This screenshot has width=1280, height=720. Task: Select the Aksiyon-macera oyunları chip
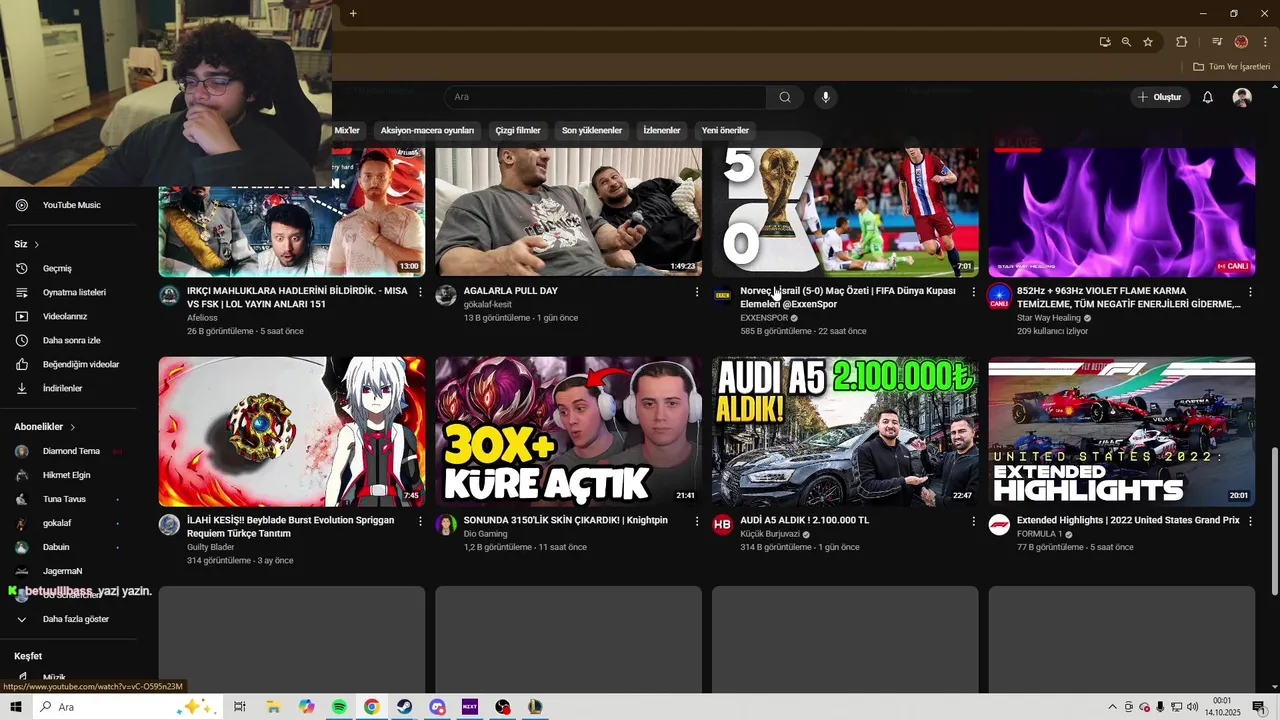pyautogui.click(x=427, y=130)
